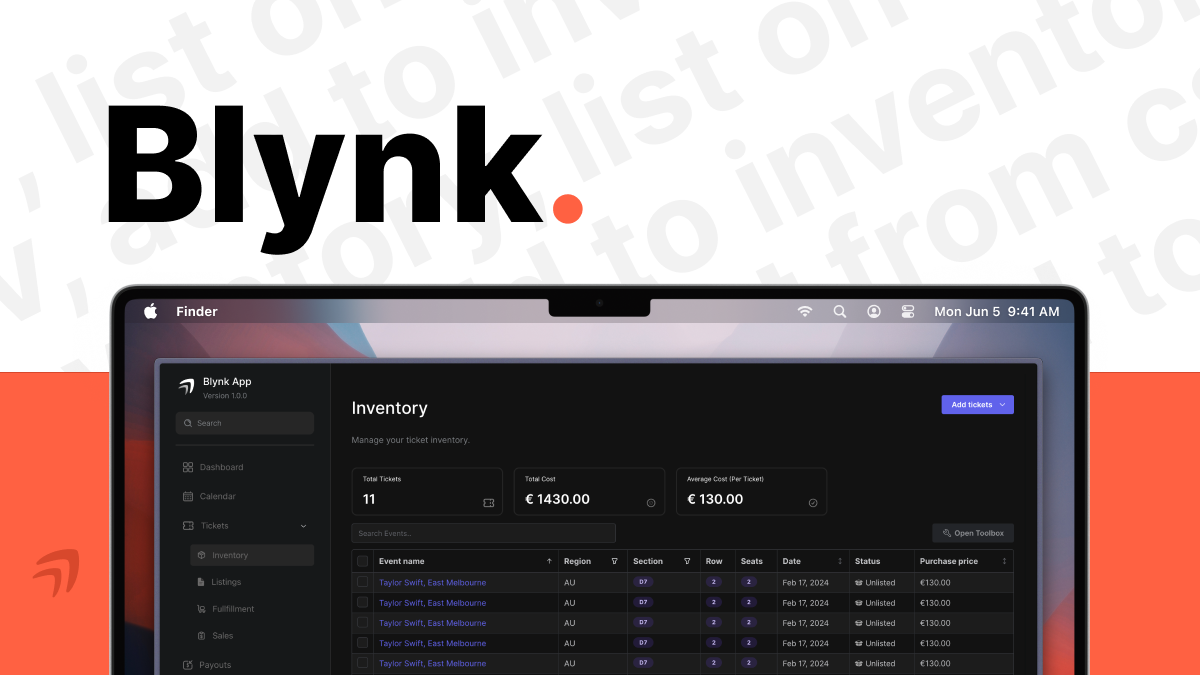Click the Row column header
Viewport: 1200px width, 675px height.
714,561
